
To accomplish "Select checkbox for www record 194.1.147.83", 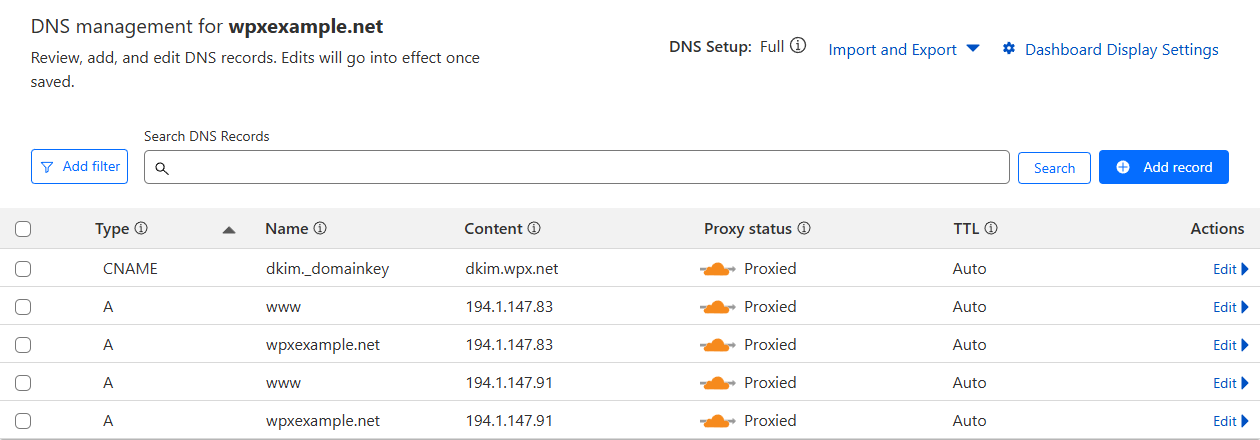I will (x=23, y=307).
